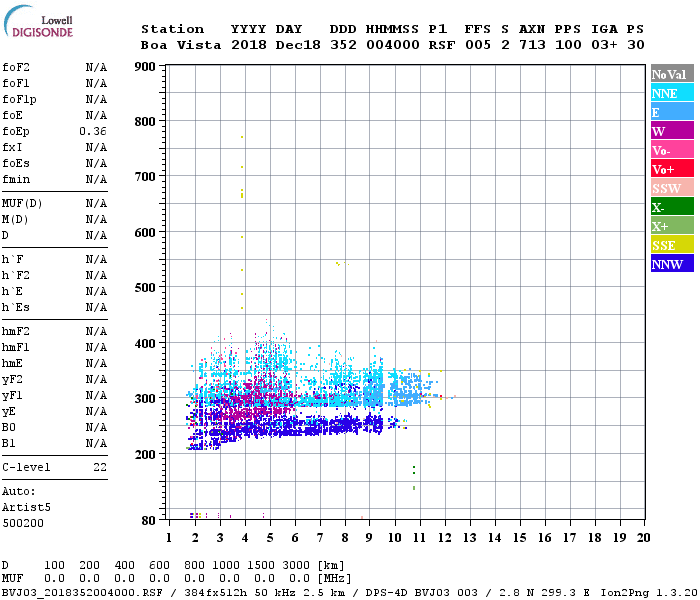Click the foEp value '0.36'
This screenshot has width=700, height=600.
pyautogui.click(x=93, y=131)
